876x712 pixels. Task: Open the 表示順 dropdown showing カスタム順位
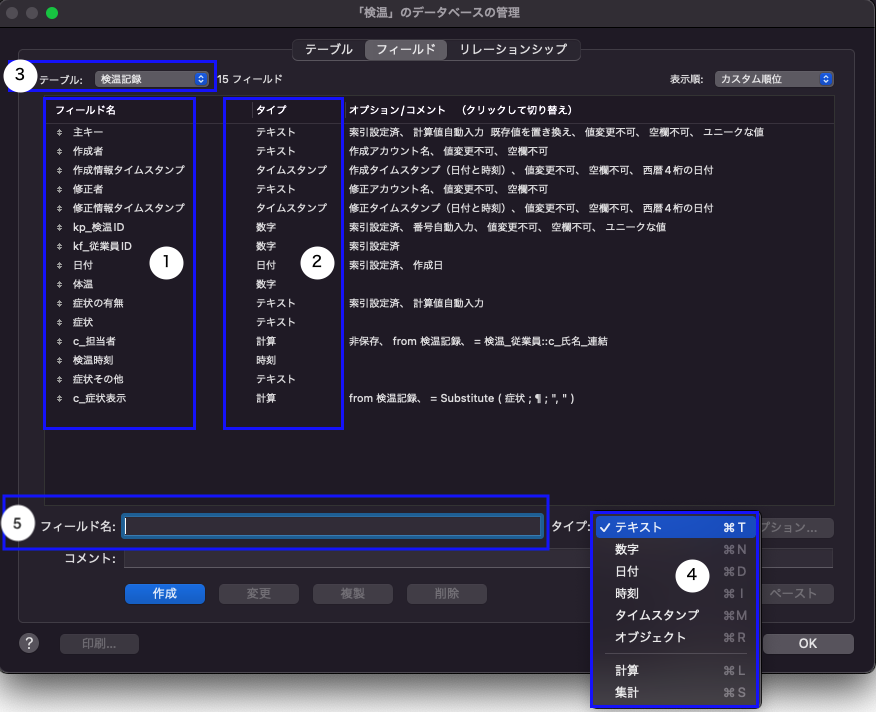click(x=773, y=79)
